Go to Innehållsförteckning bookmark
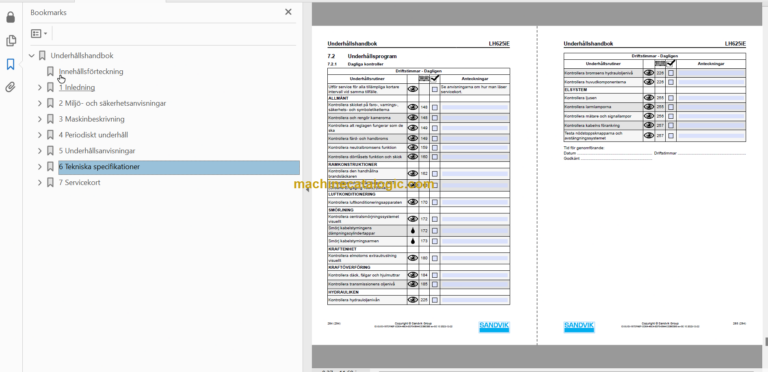 [x=91, y=71]
